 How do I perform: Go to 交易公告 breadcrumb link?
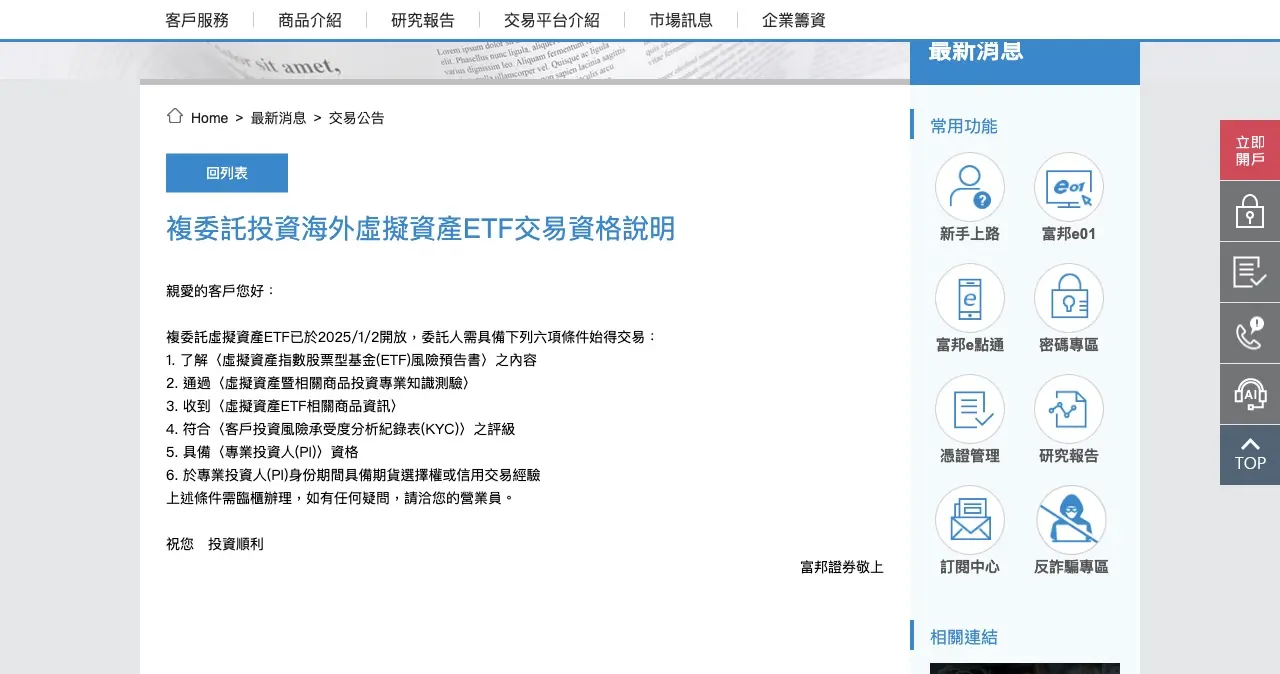tap(357, 118)
